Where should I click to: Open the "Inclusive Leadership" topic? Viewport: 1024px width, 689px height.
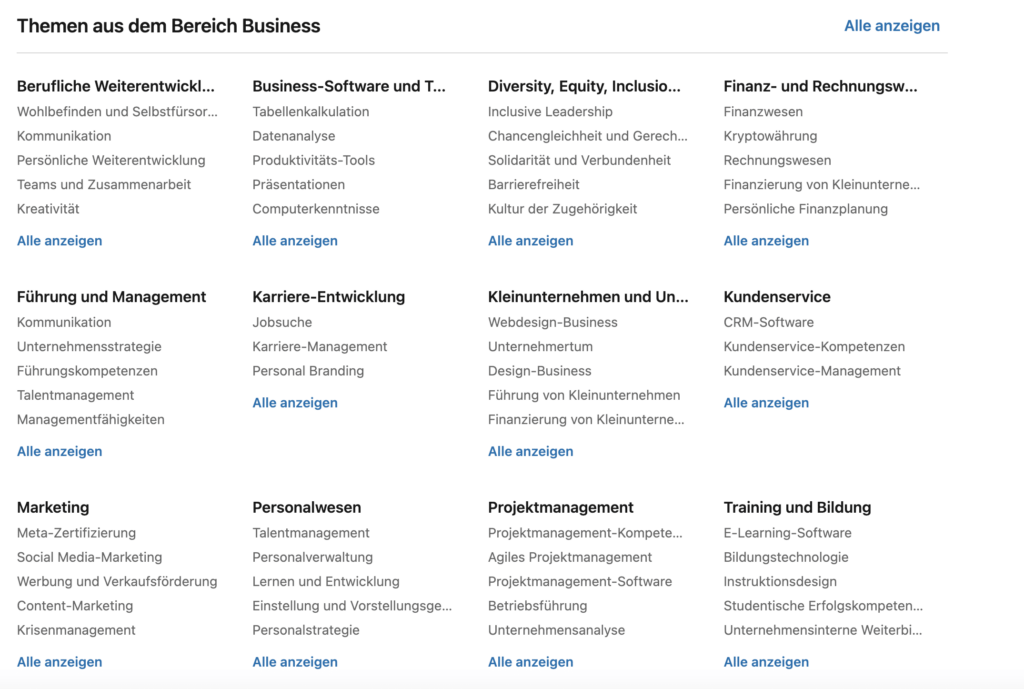(x=550, y=112)
